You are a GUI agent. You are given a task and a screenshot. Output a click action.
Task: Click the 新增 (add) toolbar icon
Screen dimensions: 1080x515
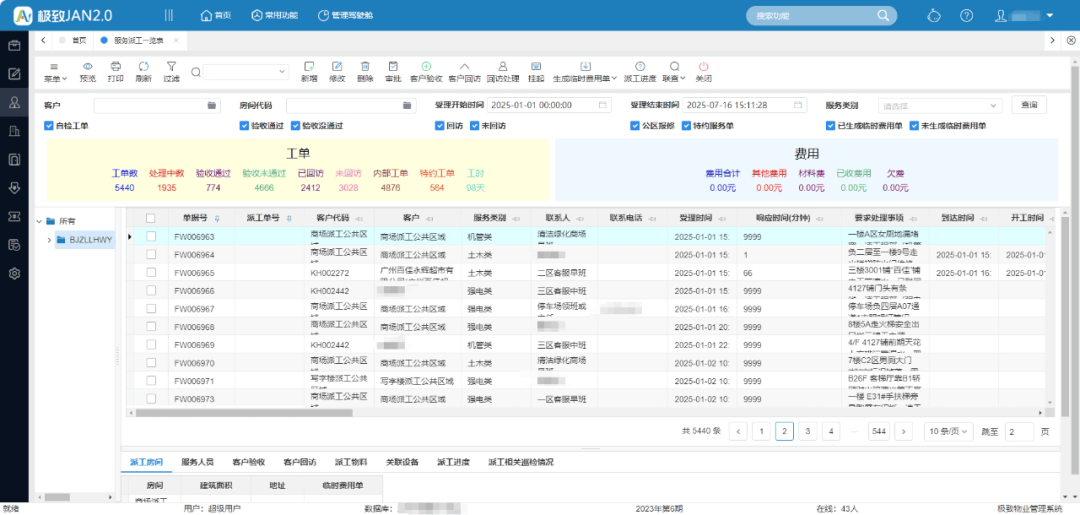(x=309, y=66)
